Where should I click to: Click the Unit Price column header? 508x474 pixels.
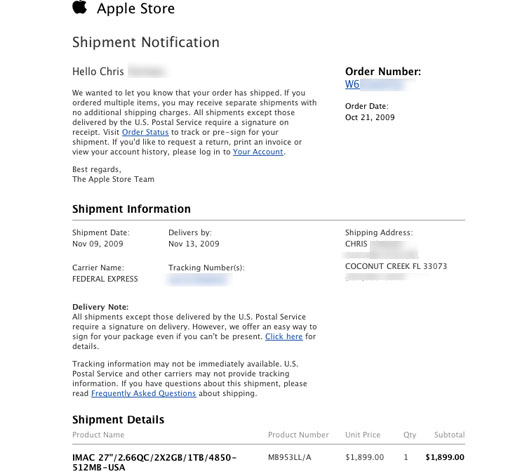point(363,435)
